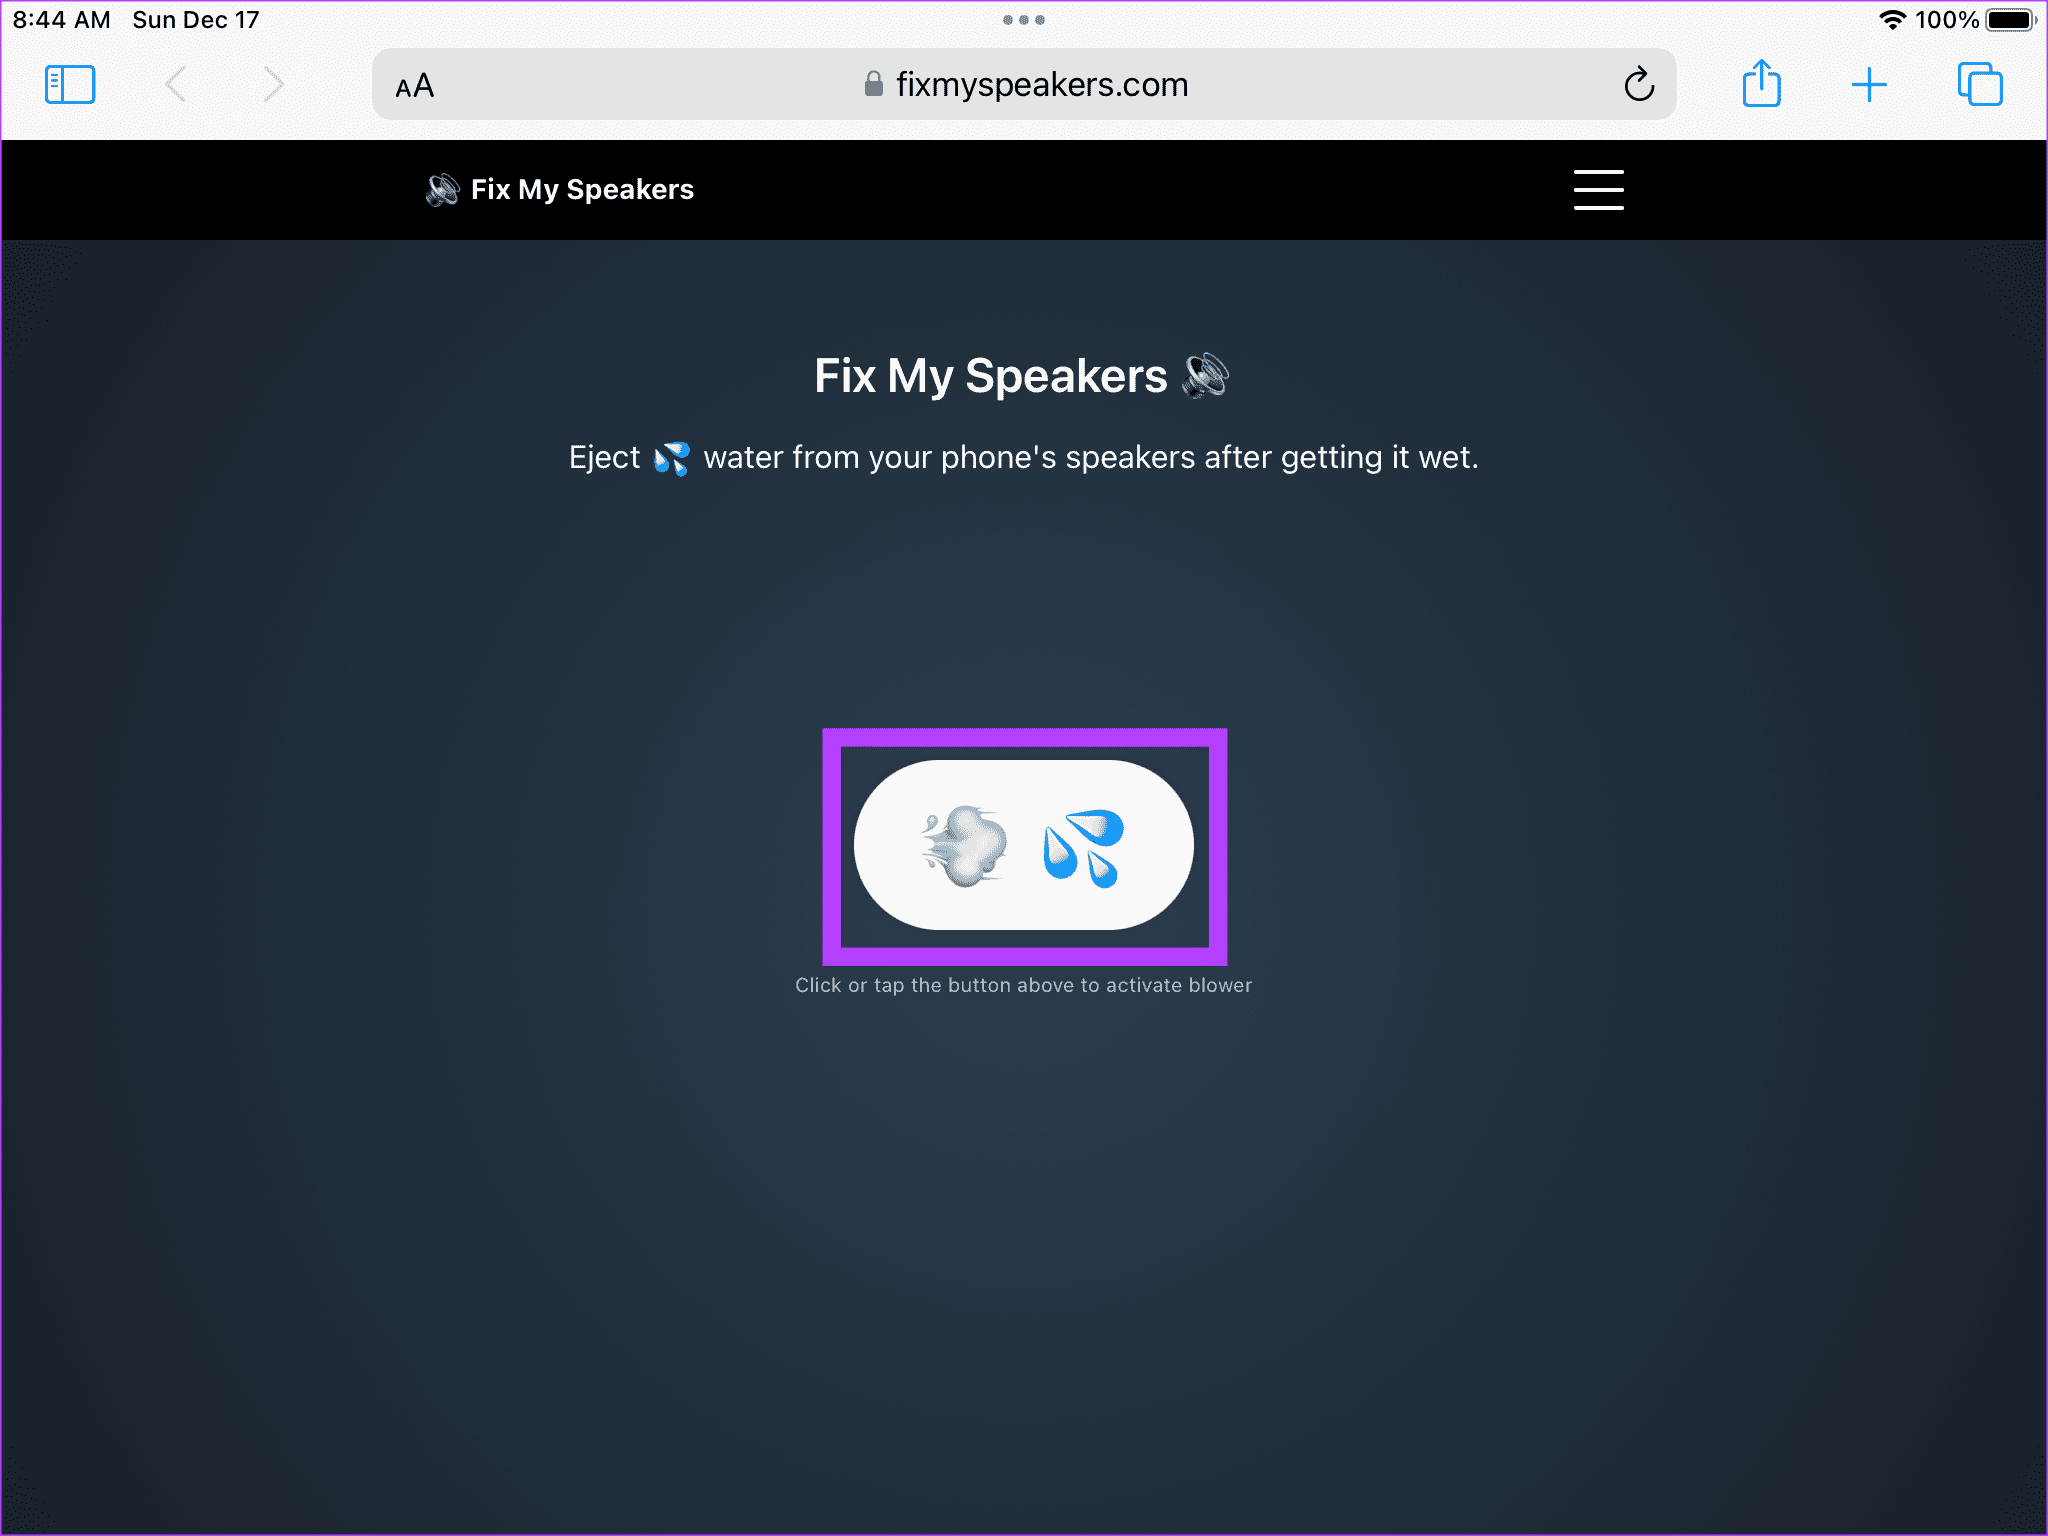The width and height of the screenshot is (2048, 1536).
Task: Click add new tab button
Action: coord(1871,84)
